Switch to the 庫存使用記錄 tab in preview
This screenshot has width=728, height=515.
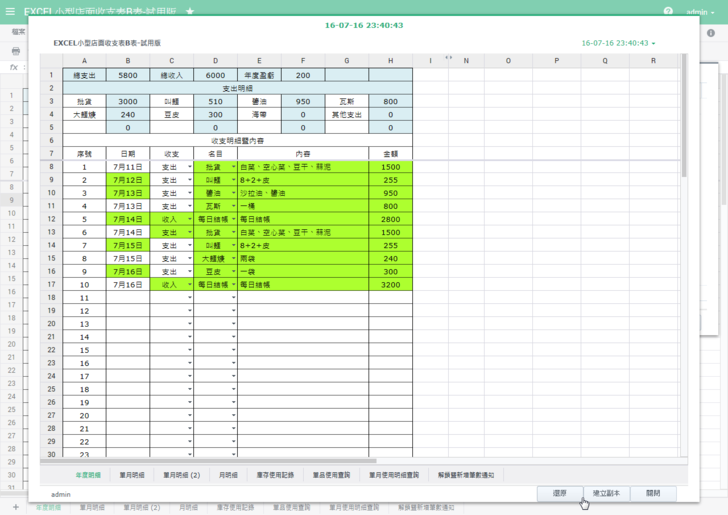[x=275, y=475]
